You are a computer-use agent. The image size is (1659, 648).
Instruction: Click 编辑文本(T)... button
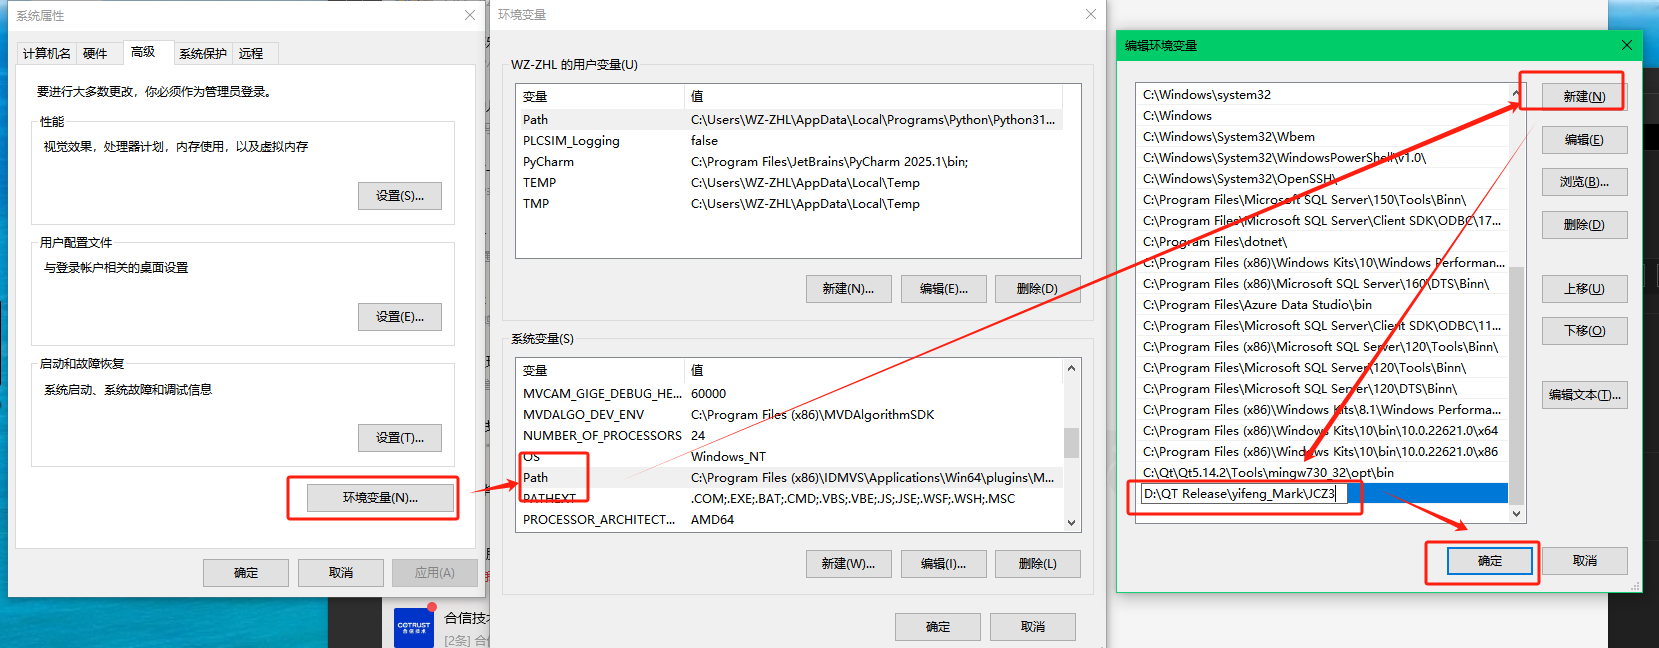tap(1584, 395)
